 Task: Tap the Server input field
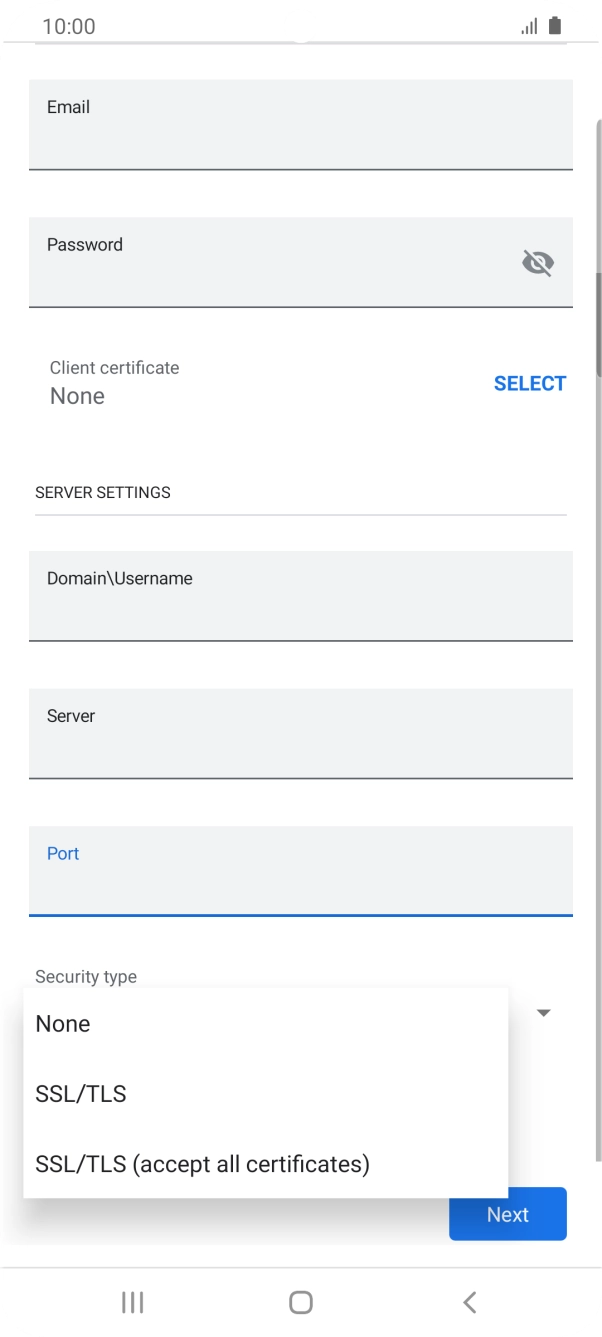pos(300,733)
